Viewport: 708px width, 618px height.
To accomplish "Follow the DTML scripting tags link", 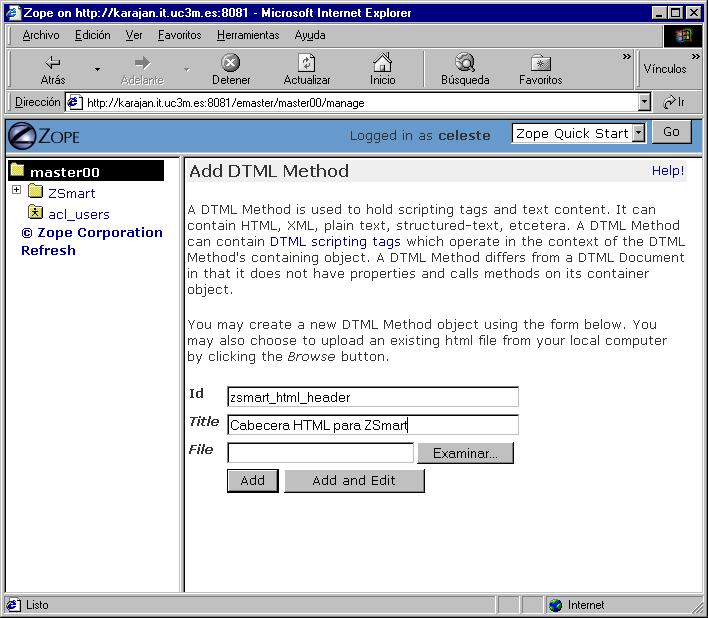I will click(x=335, y=242).
